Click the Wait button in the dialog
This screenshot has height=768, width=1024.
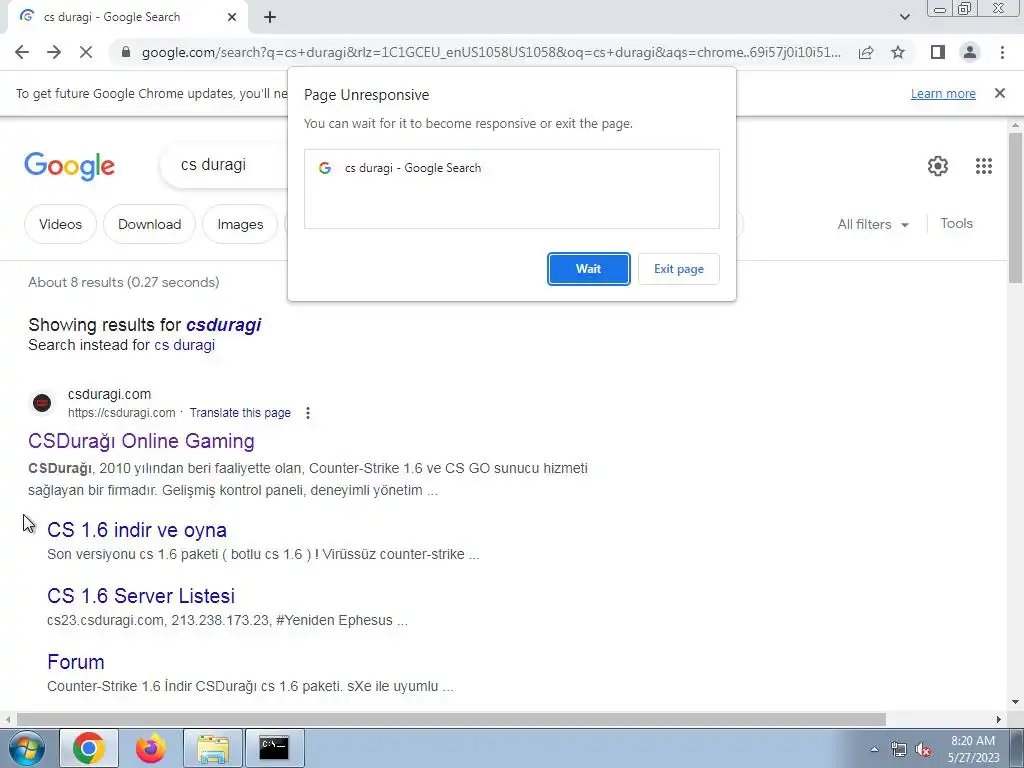click(588, 269)
